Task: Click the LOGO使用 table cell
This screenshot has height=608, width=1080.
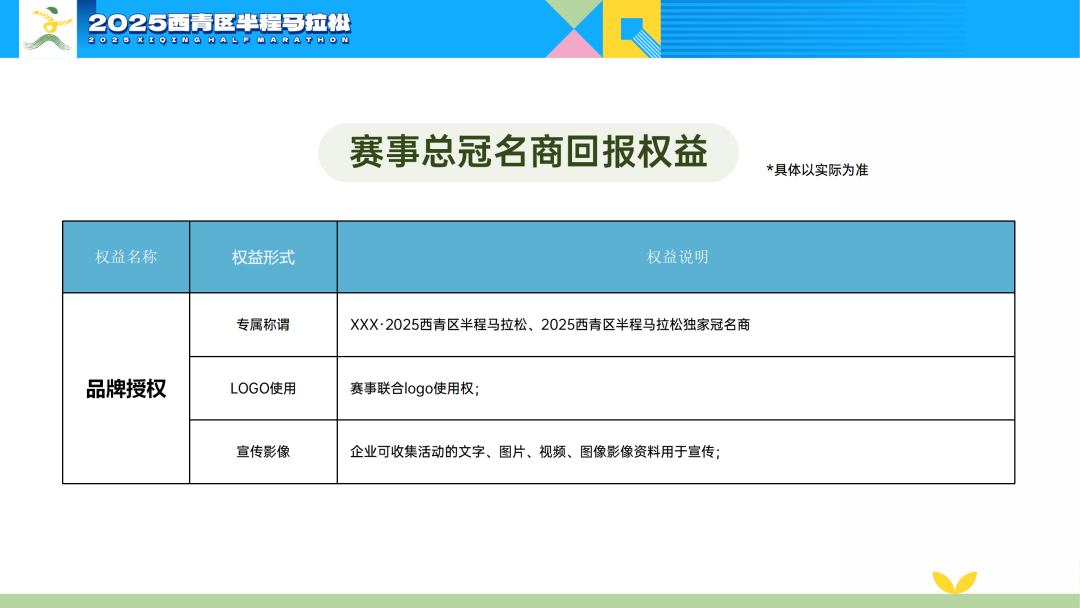Action: click(263, 388)
